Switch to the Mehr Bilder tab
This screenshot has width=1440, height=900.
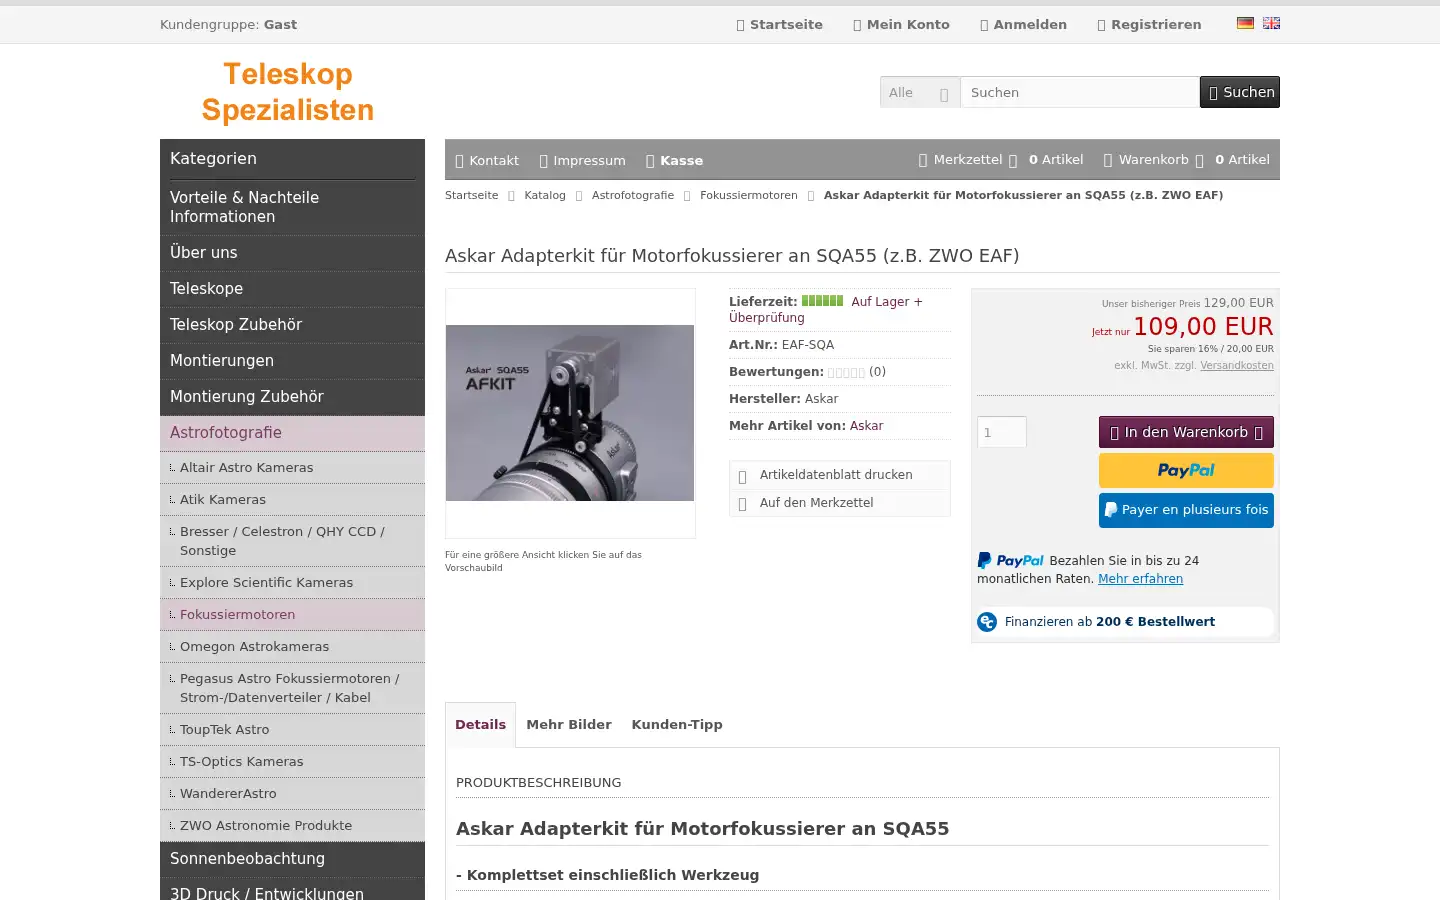pos(569,725)
